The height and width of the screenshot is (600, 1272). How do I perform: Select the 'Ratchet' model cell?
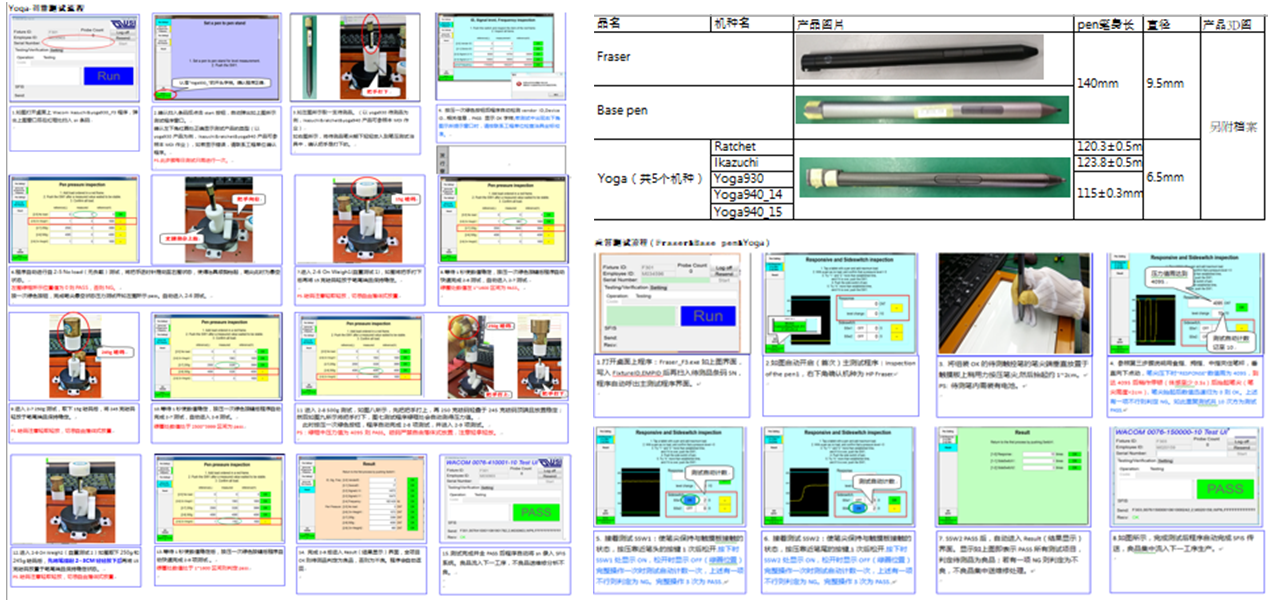[752, 146]
